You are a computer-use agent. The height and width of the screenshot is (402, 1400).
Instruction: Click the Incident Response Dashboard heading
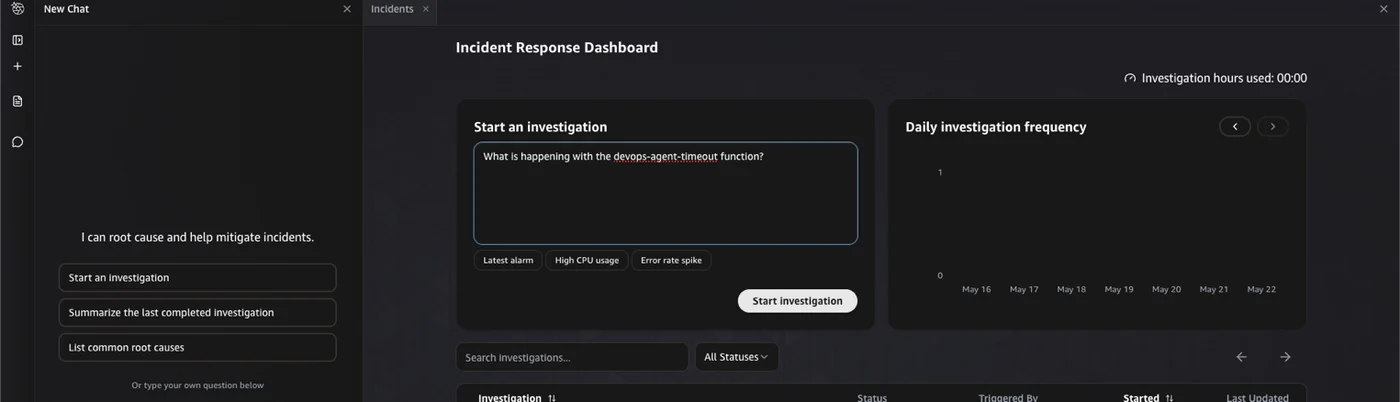tap(557, 47)
